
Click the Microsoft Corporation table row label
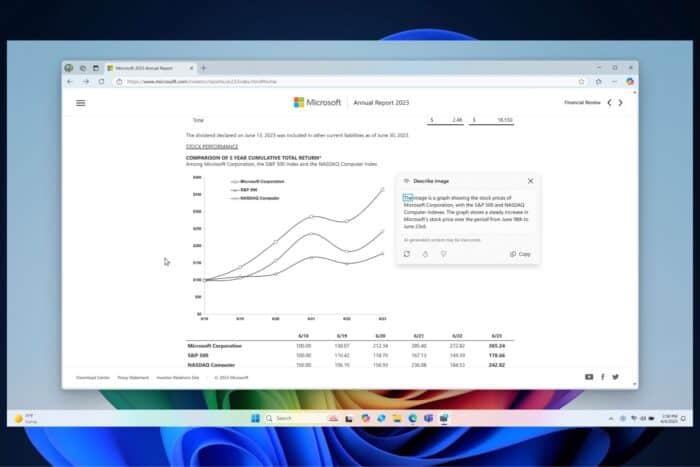[x=215, y=346]
